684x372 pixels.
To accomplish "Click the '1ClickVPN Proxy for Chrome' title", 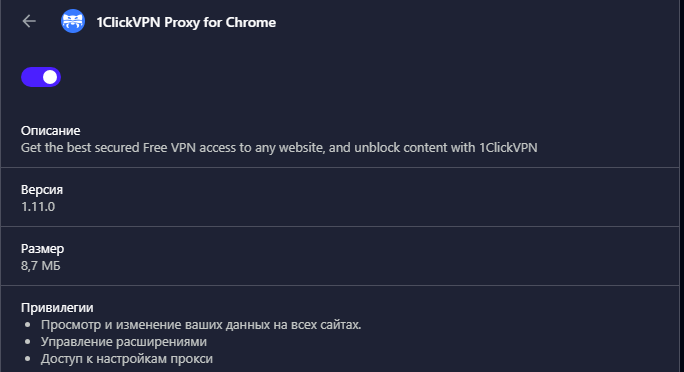I will click(186, 22).
